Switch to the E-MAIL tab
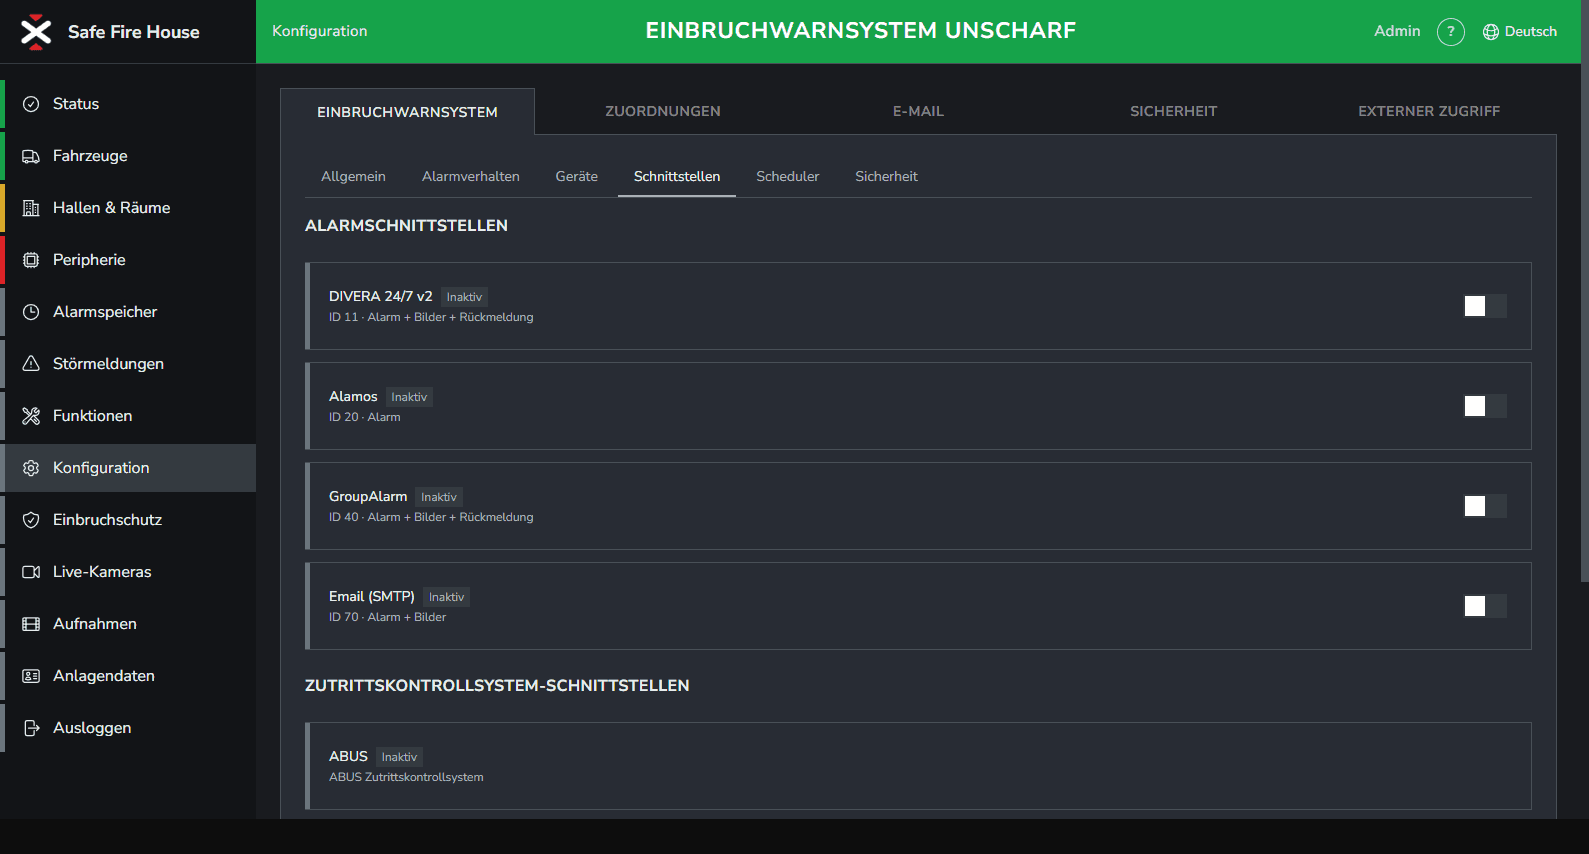Image resolution: width=1589 pixels, height=854 pixels. tap(918, 111)
